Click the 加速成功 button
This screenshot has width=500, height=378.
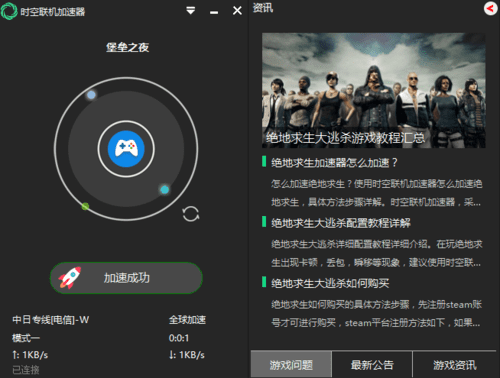point(126,278)
